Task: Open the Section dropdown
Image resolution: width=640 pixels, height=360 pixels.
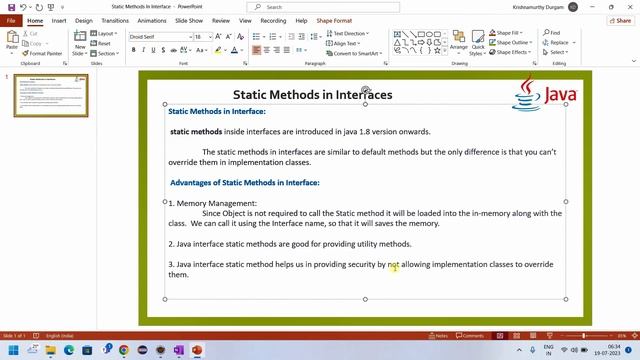Action: click(105, 53)
